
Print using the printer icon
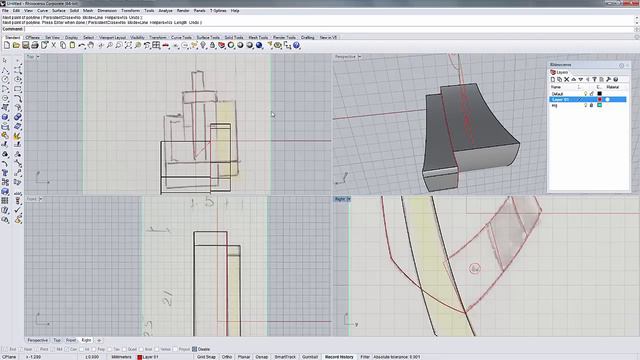point(35,45)
